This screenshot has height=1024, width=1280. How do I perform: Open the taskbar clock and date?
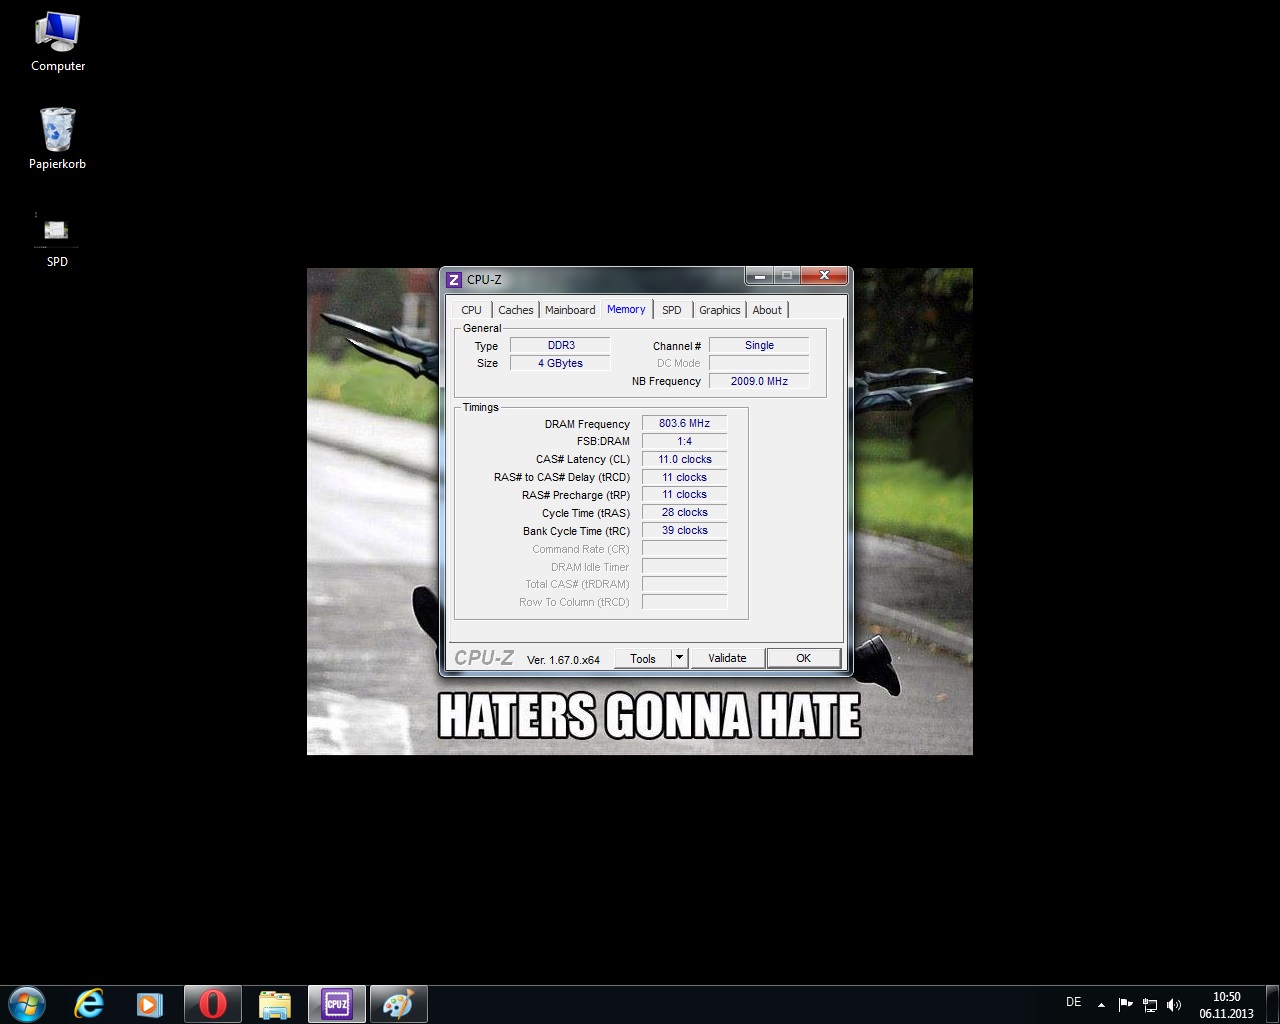1226,1004
